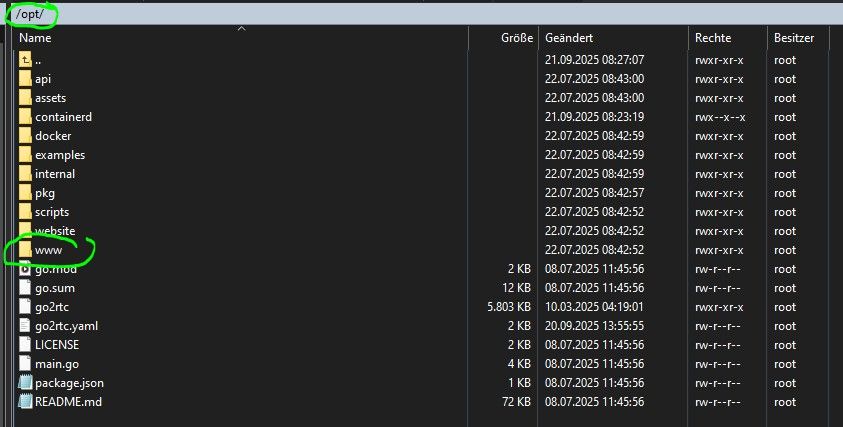Click the root owner of docker folder

tap(785, 136)
